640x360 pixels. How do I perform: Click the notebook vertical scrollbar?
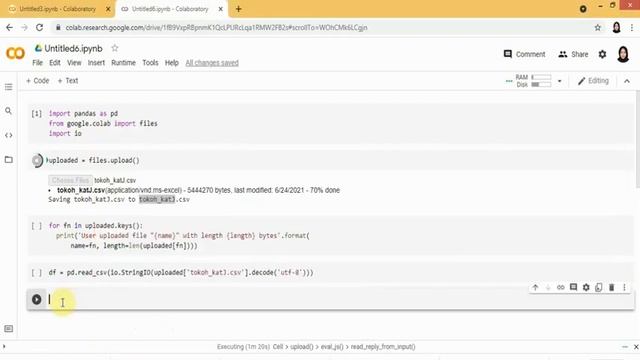point(638,139)
